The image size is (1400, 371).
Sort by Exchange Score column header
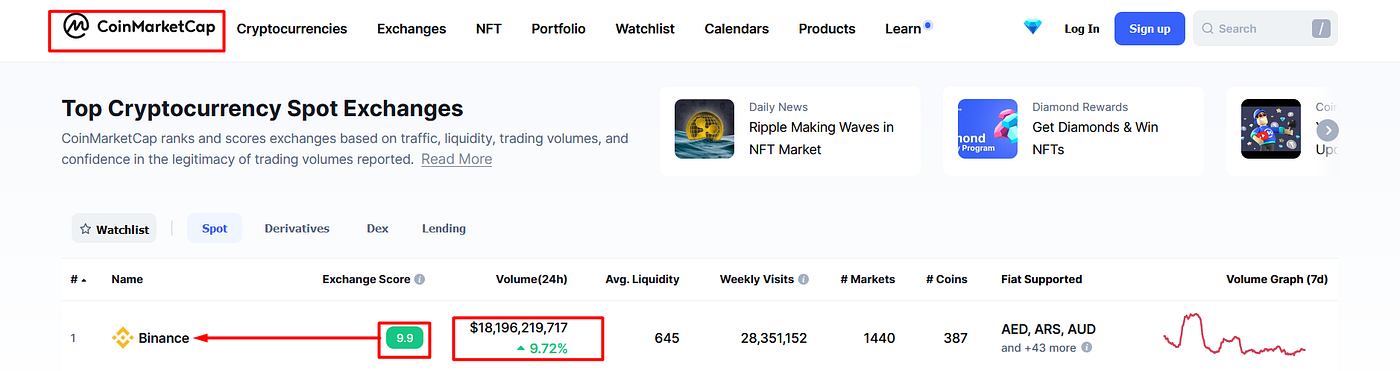pos(366,280)
